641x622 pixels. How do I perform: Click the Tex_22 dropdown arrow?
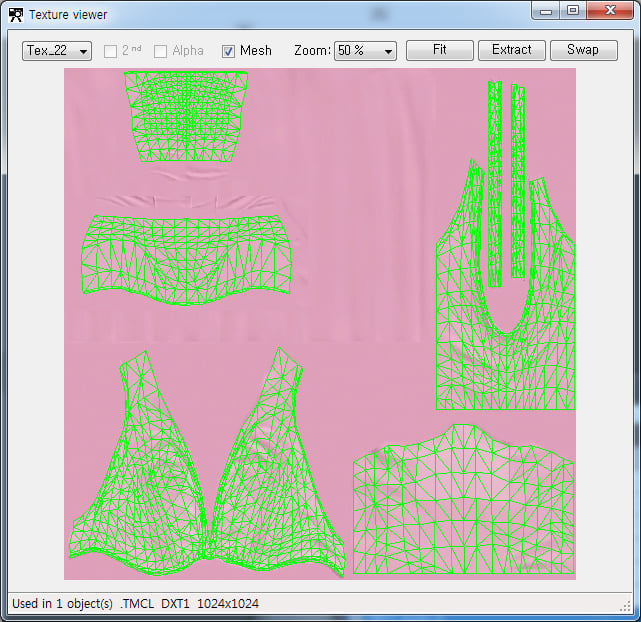click(x=83, y=51)
